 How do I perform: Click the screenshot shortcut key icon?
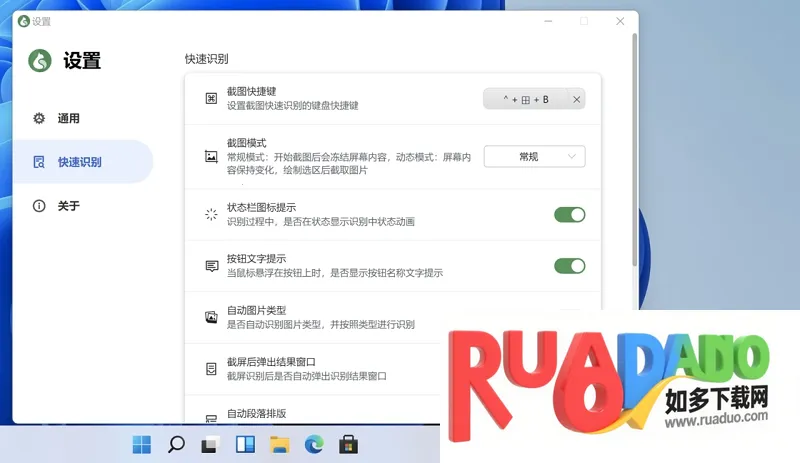coord(211,98)
